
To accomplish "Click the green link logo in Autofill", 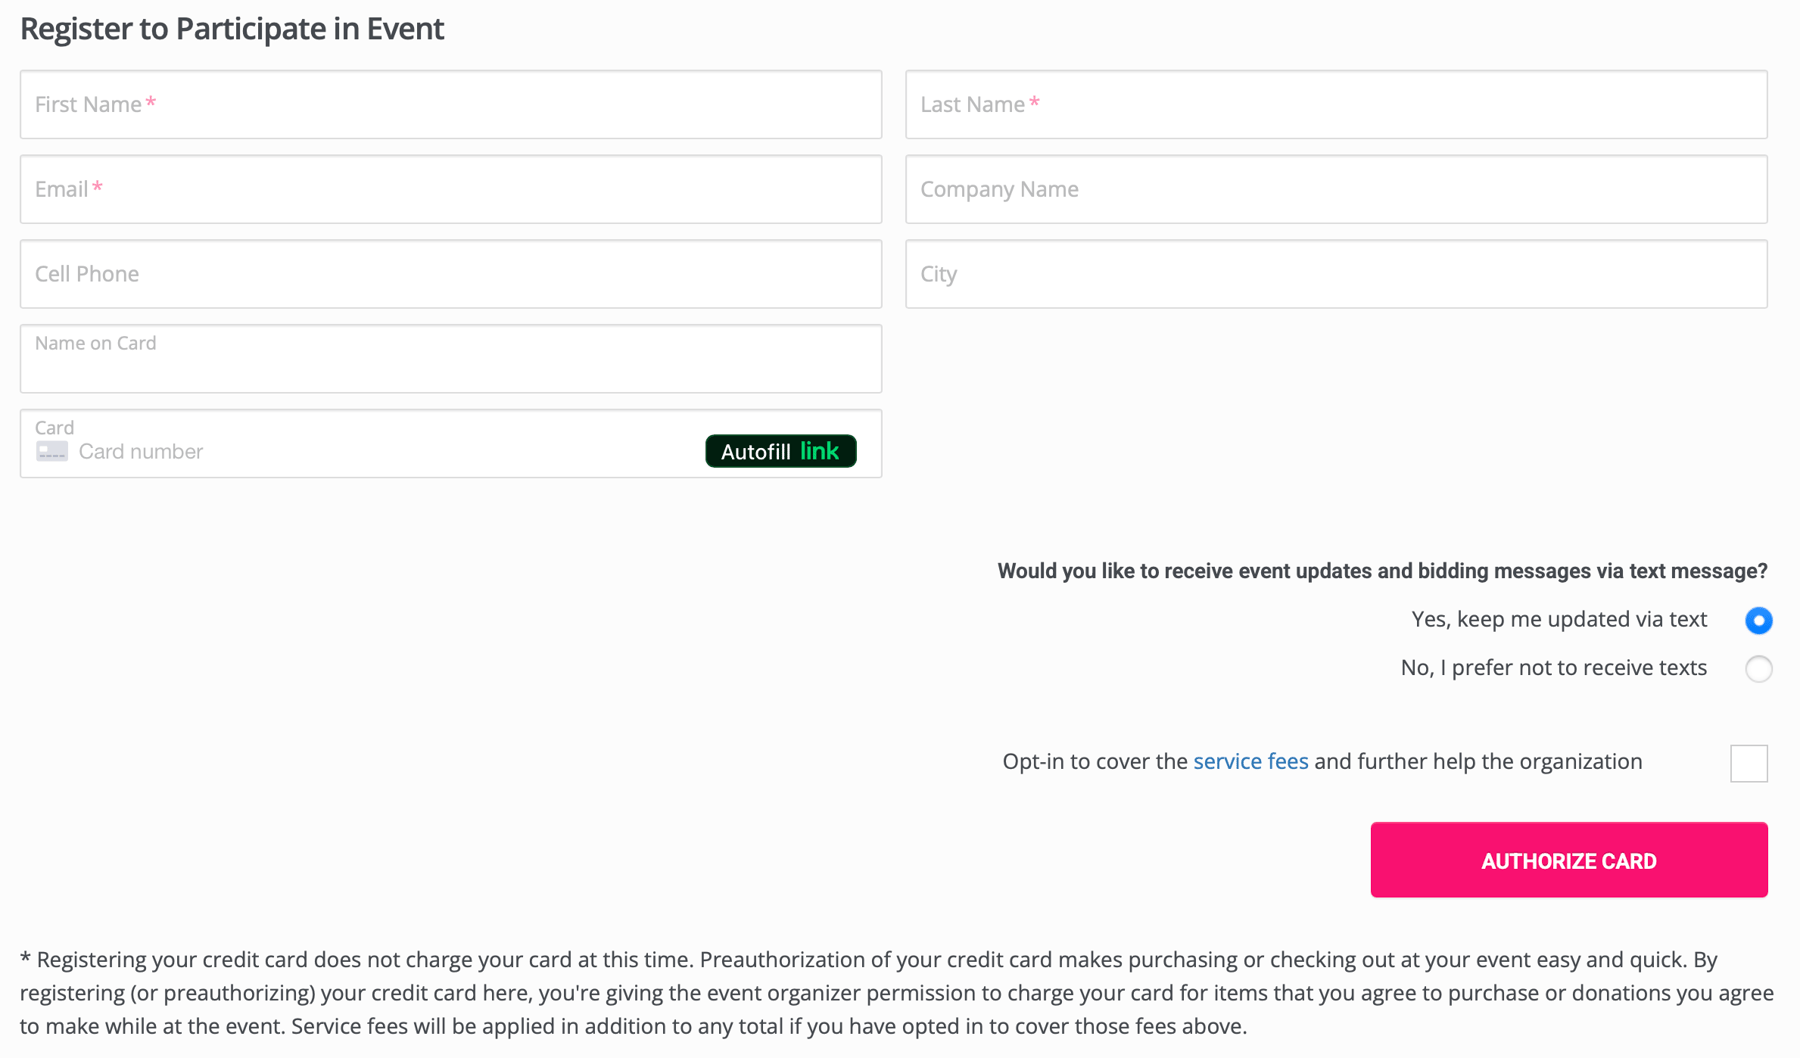I will [x=819, y=451].
